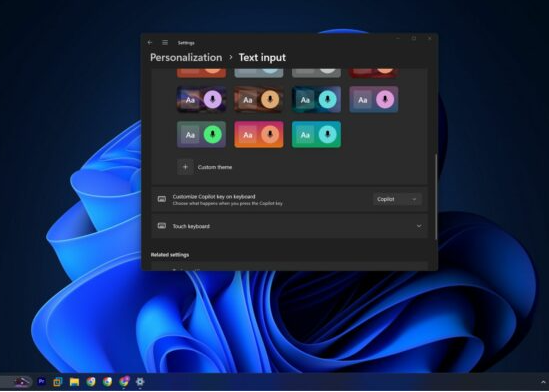Show hidden system tray icons chevron

point(543,382)
